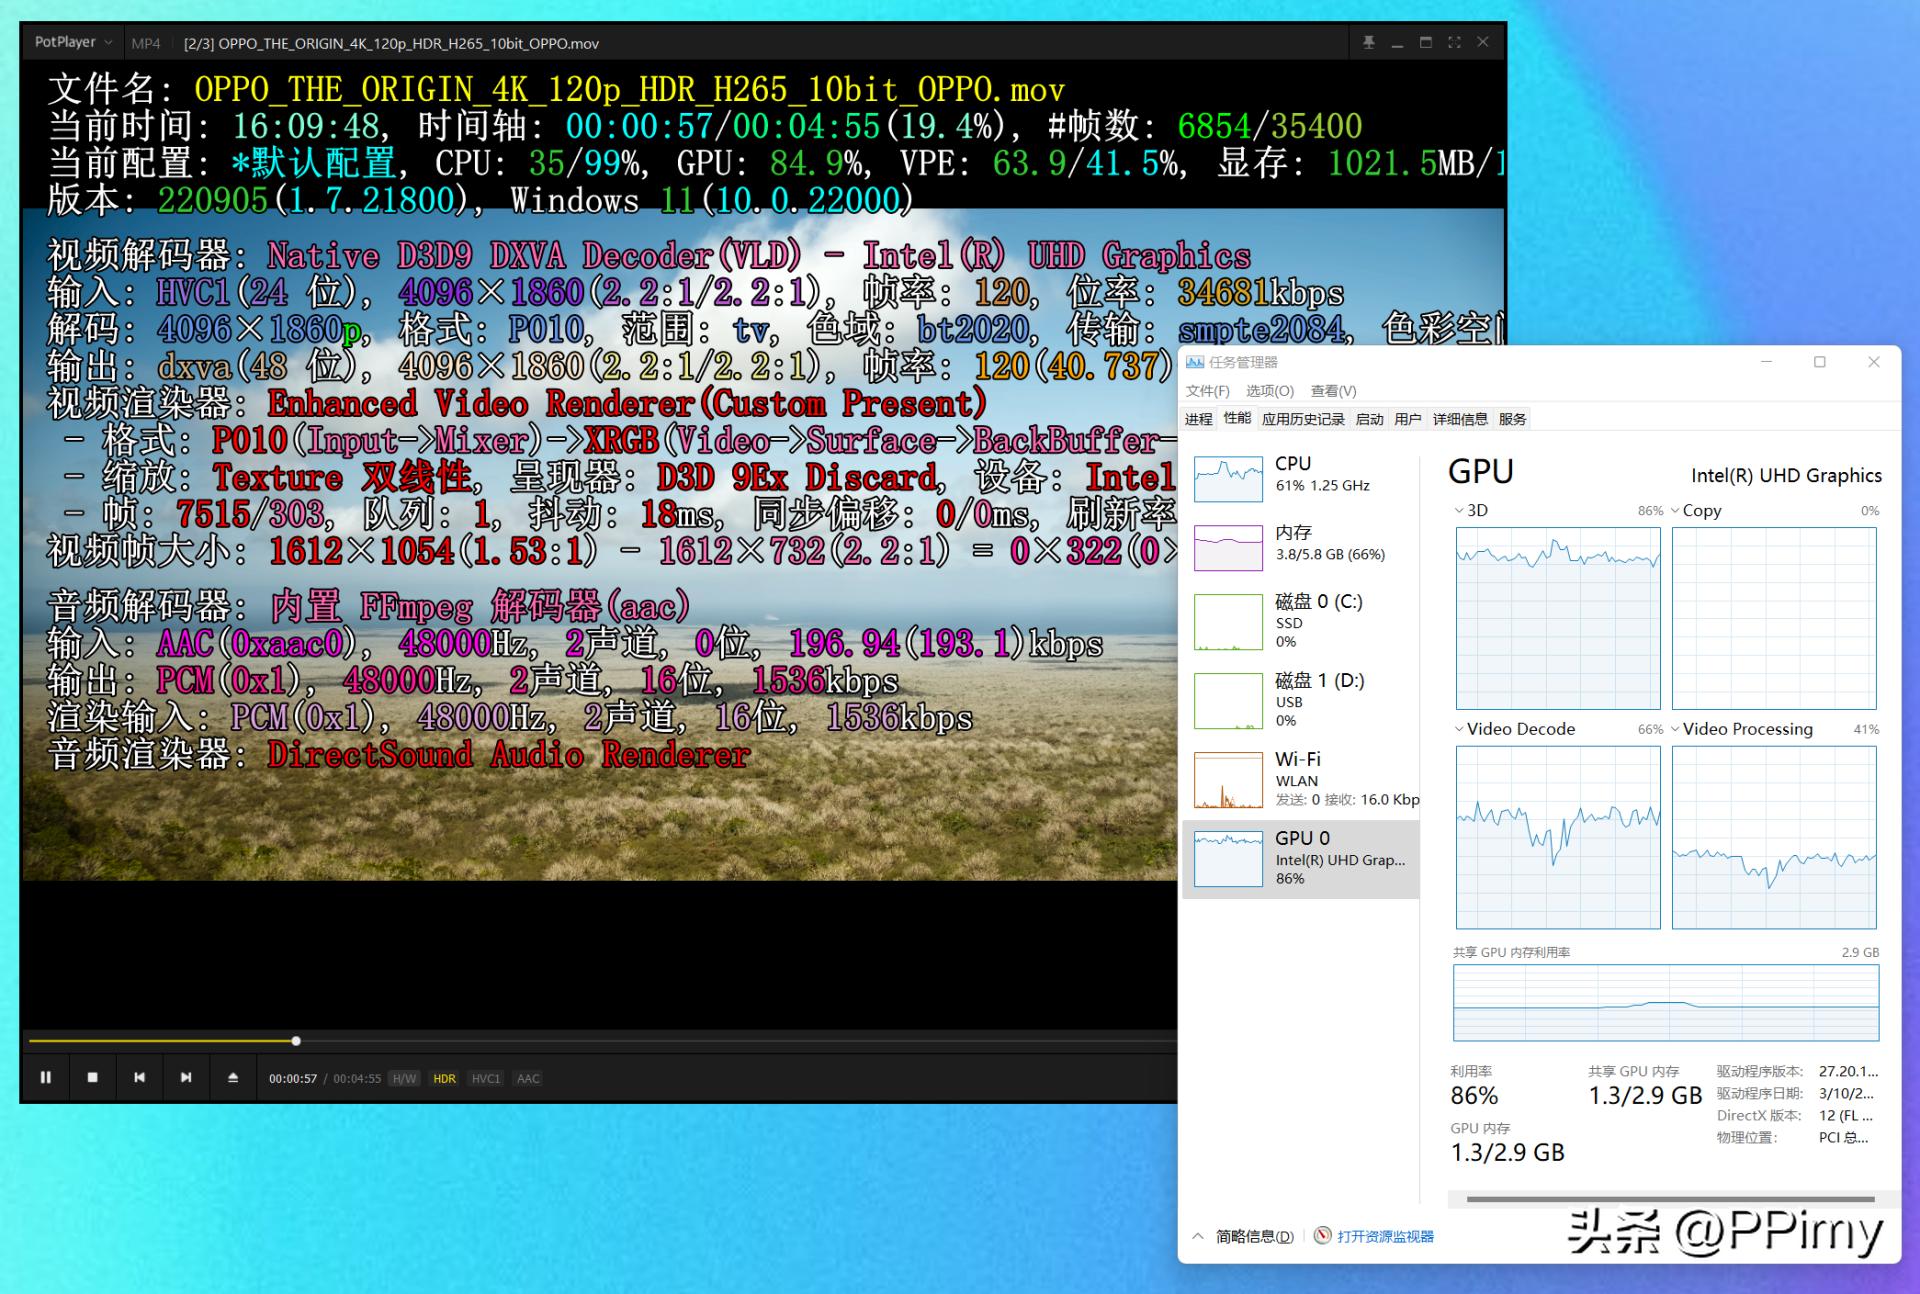
Task: Click the HVC1 codec badge
Action: (486, 1079)
